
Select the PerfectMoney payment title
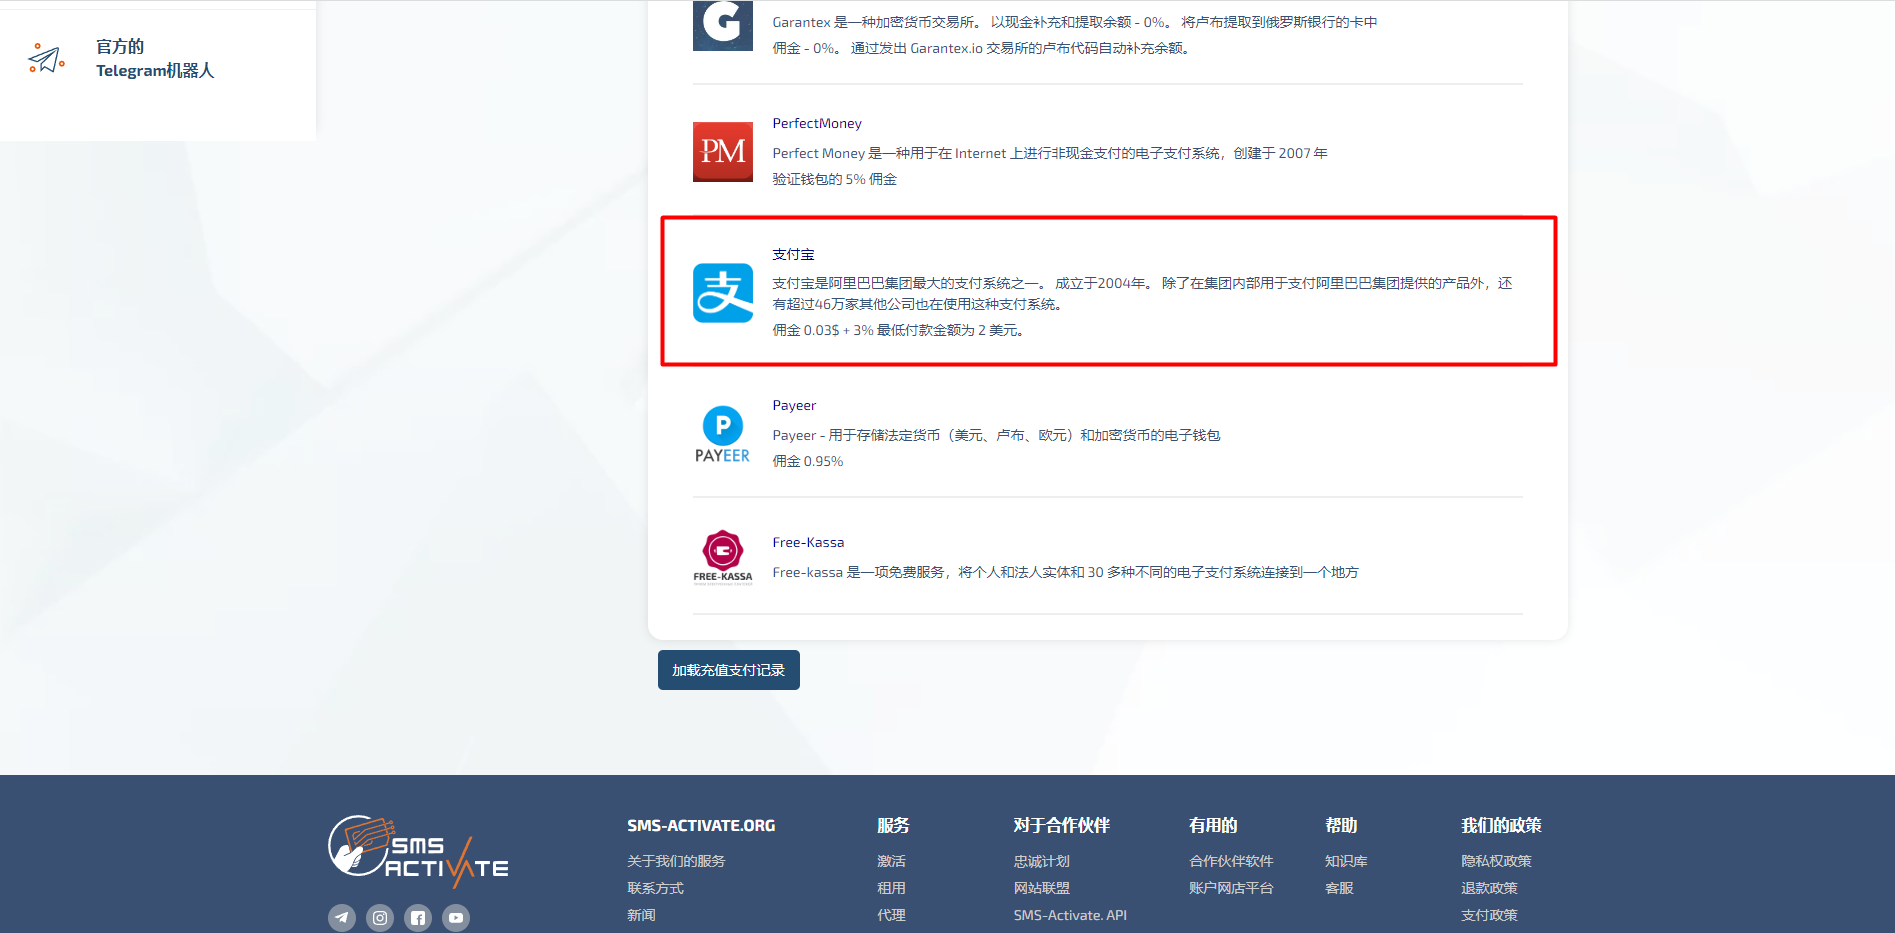(817, 123)
